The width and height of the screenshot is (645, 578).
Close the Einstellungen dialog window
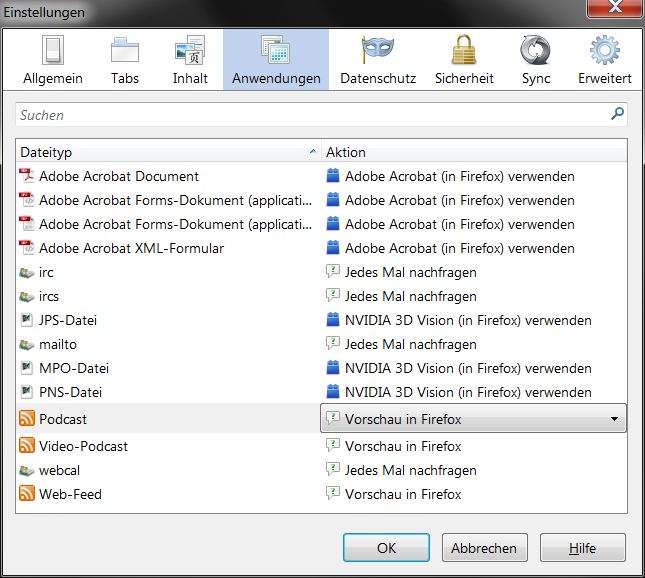coord(615,7)
